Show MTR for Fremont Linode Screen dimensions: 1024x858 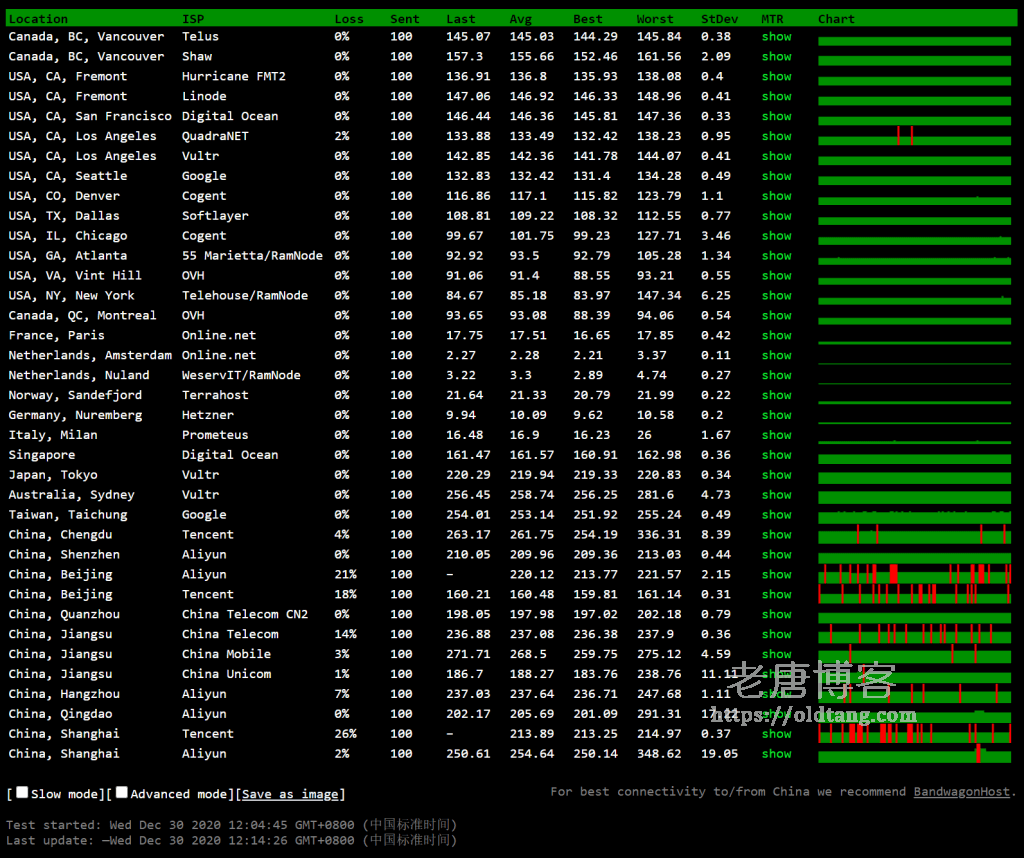click(x=776, y=96)
